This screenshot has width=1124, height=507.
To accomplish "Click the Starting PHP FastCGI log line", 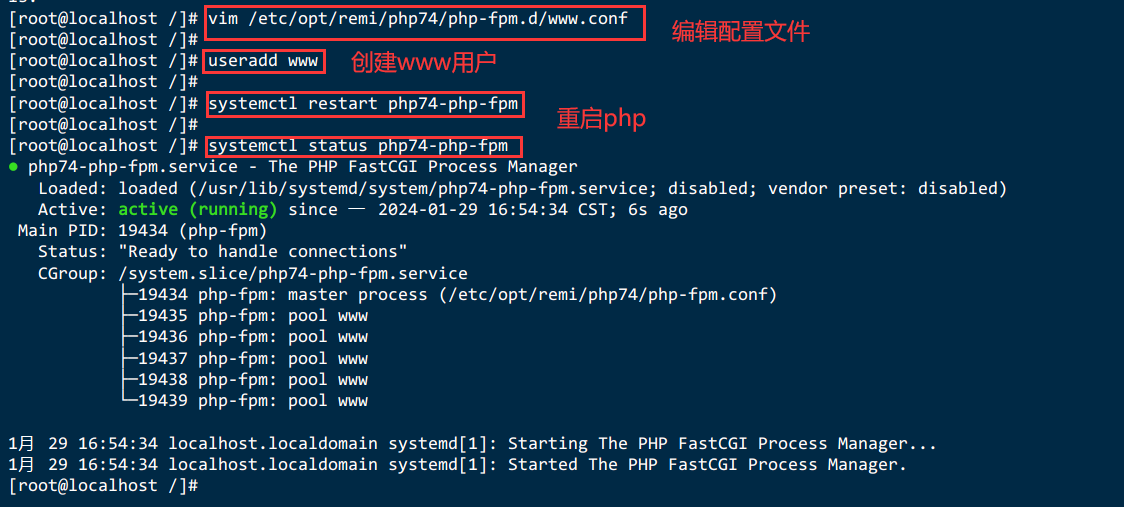I will [472, 443].
